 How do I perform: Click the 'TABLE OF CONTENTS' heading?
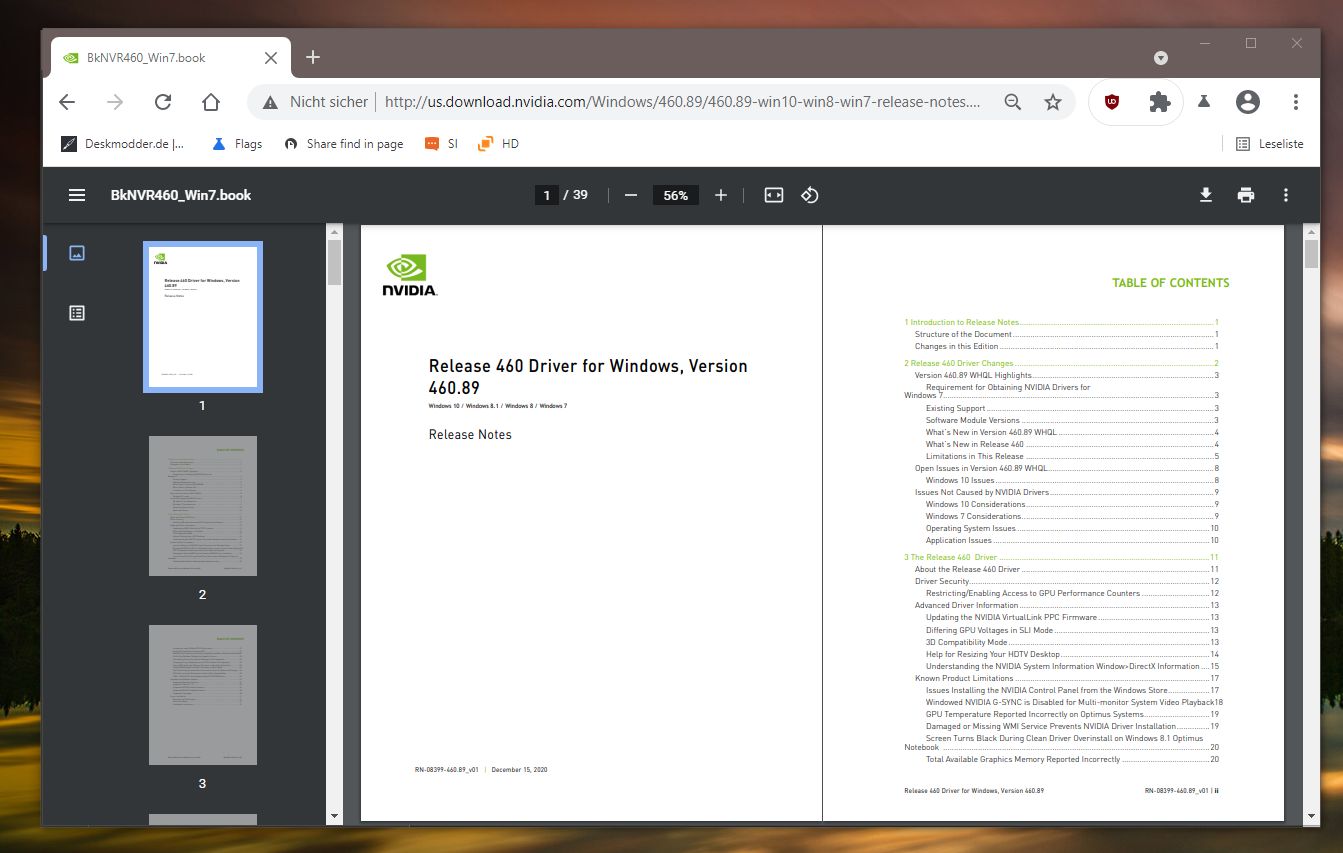[1171, 283]
